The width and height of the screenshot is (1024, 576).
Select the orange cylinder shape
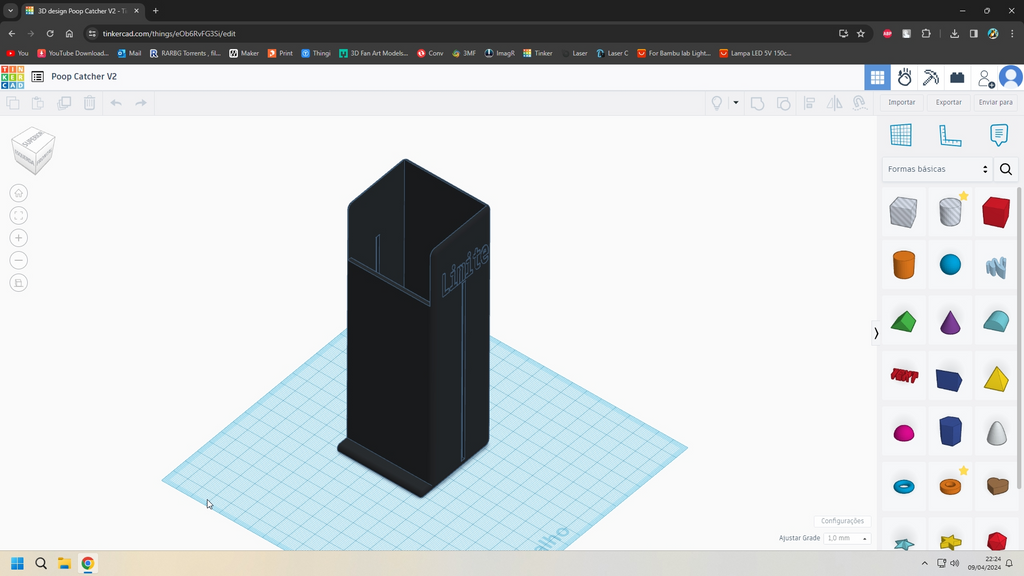(904, 264)
